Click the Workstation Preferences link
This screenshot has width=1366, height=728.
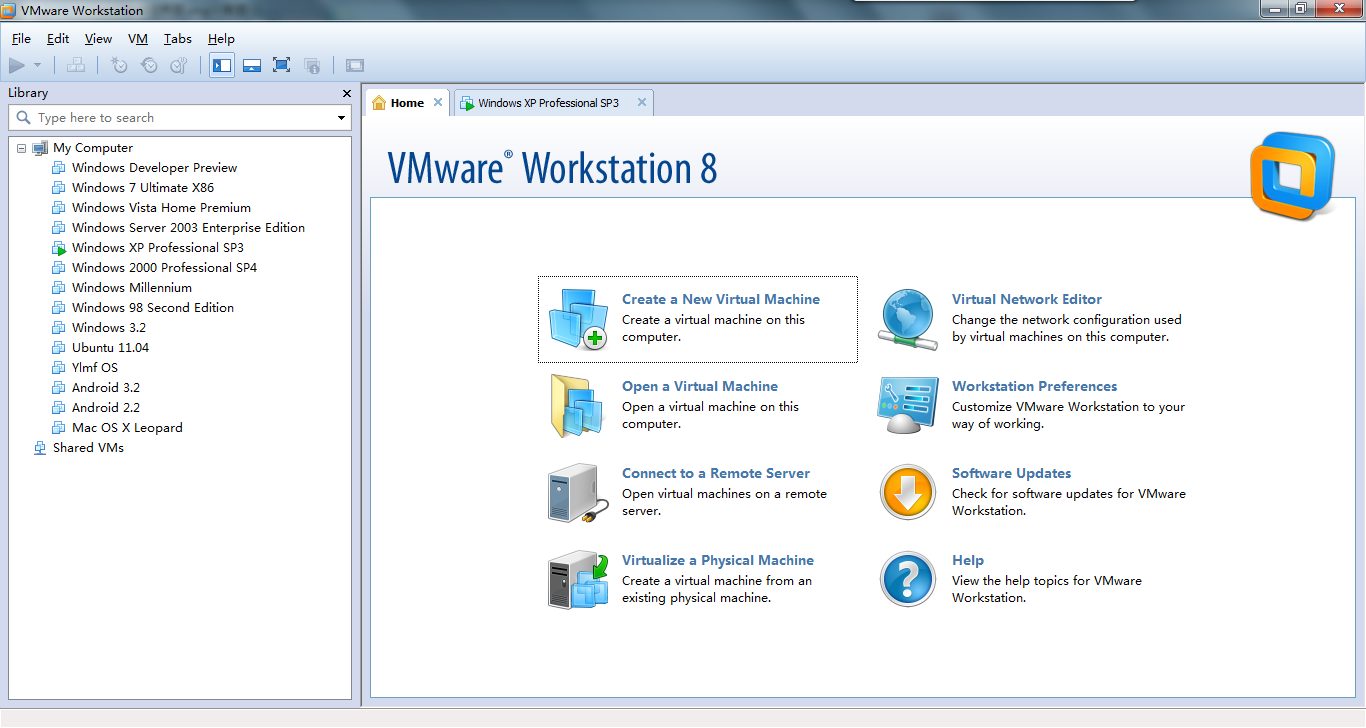tap(1035, 386)
